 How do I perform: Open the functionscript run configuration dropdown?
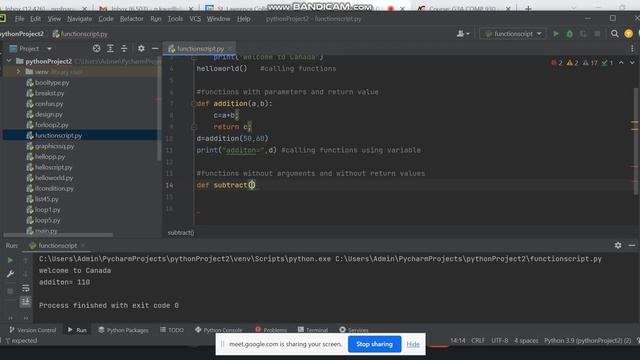point(513,34)
